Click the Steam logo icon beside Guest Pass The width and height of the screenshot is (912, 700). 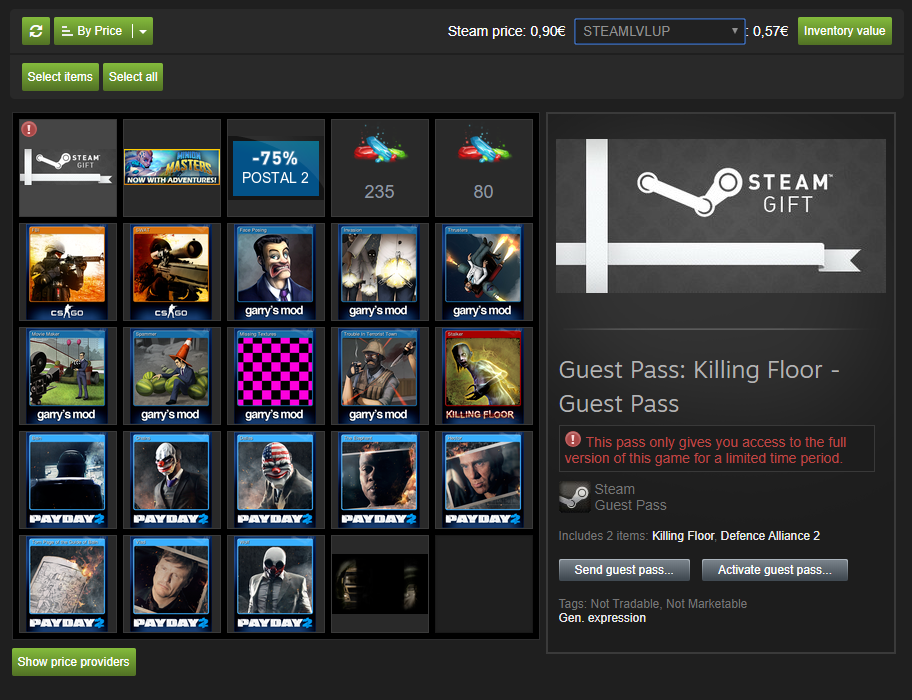(574, 497)
